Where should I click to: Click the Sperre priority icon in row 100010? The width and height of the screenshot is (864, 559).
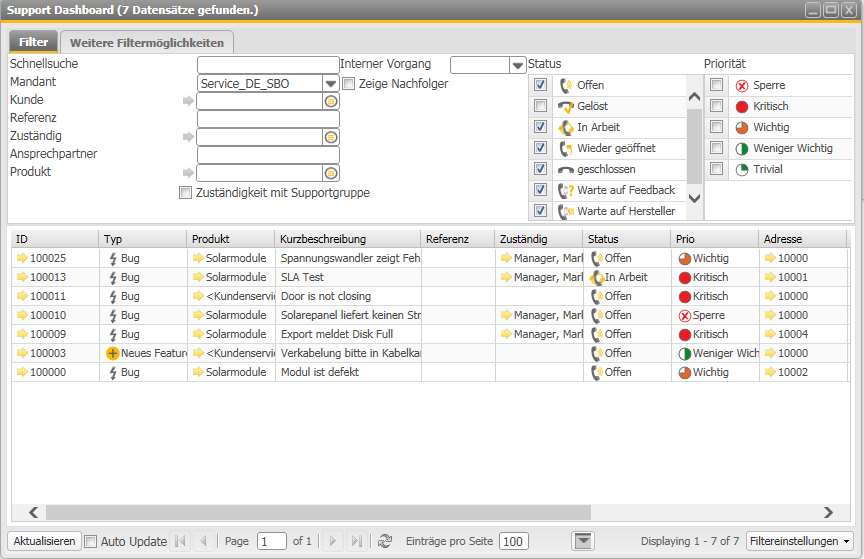pyautogui.click(x=684, y=315)
